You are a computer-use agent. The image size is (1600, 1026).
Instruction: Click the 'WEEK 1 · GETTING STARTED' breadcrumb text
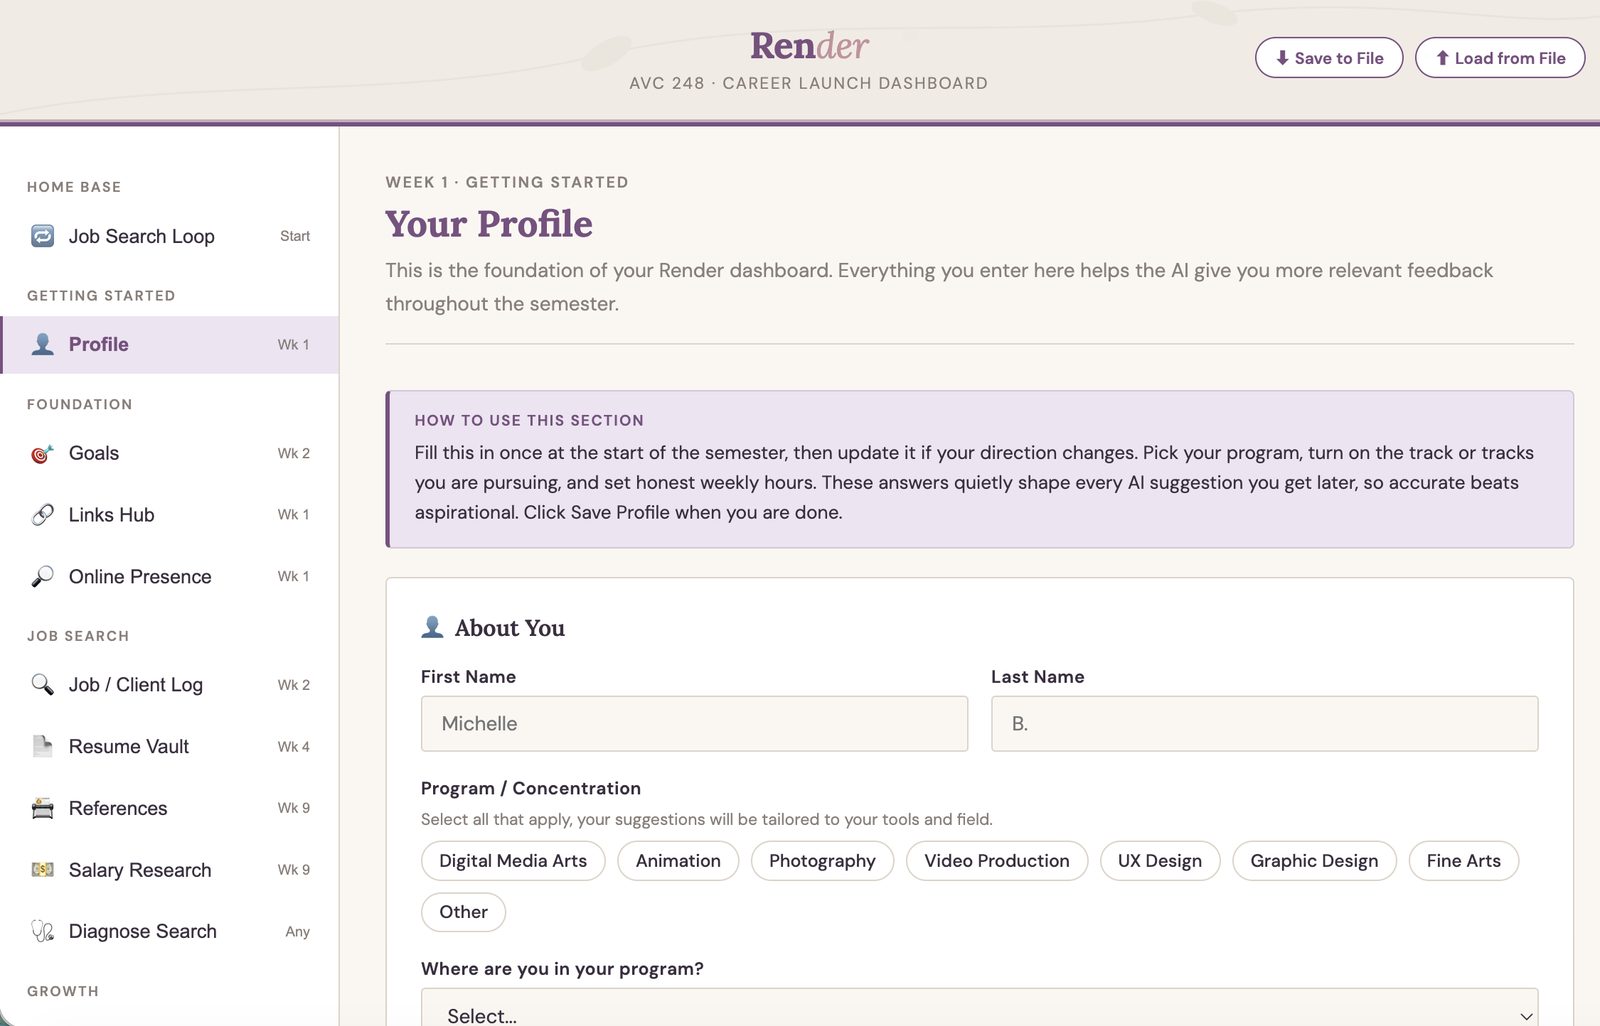[507, 182]
